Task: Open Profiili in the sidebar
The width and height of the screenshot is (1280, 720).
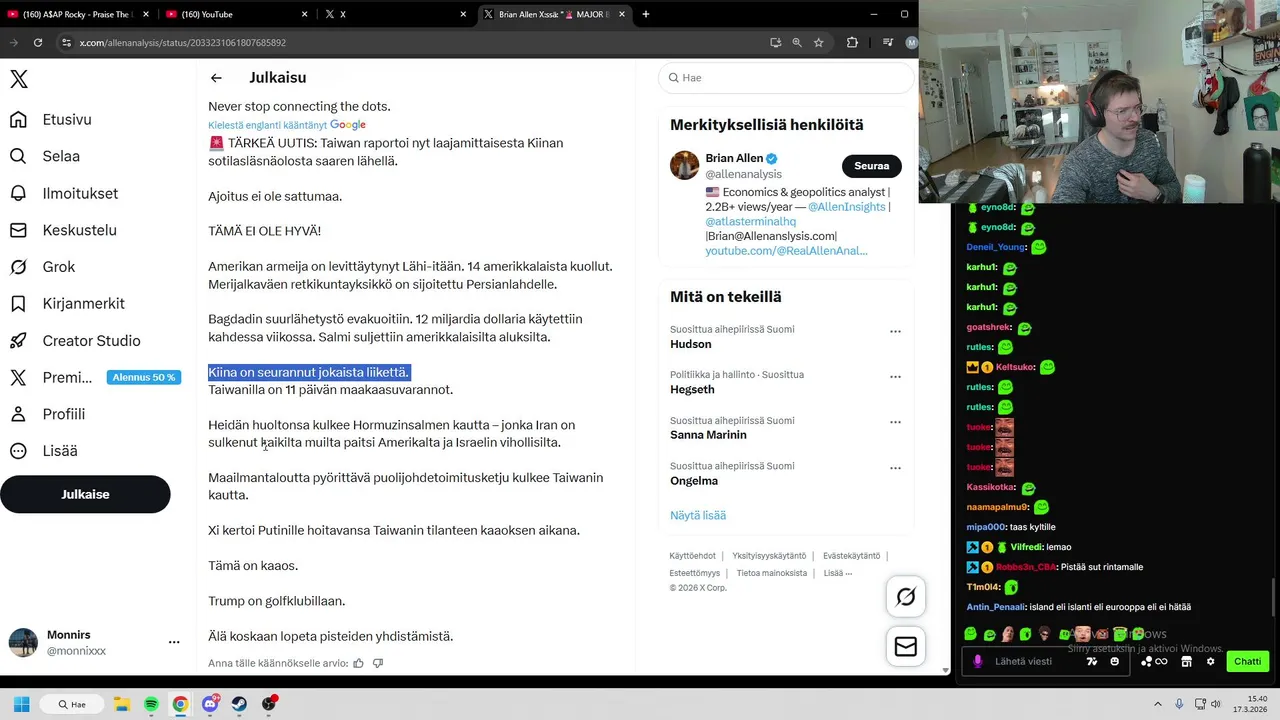Action: coord(46,414)
